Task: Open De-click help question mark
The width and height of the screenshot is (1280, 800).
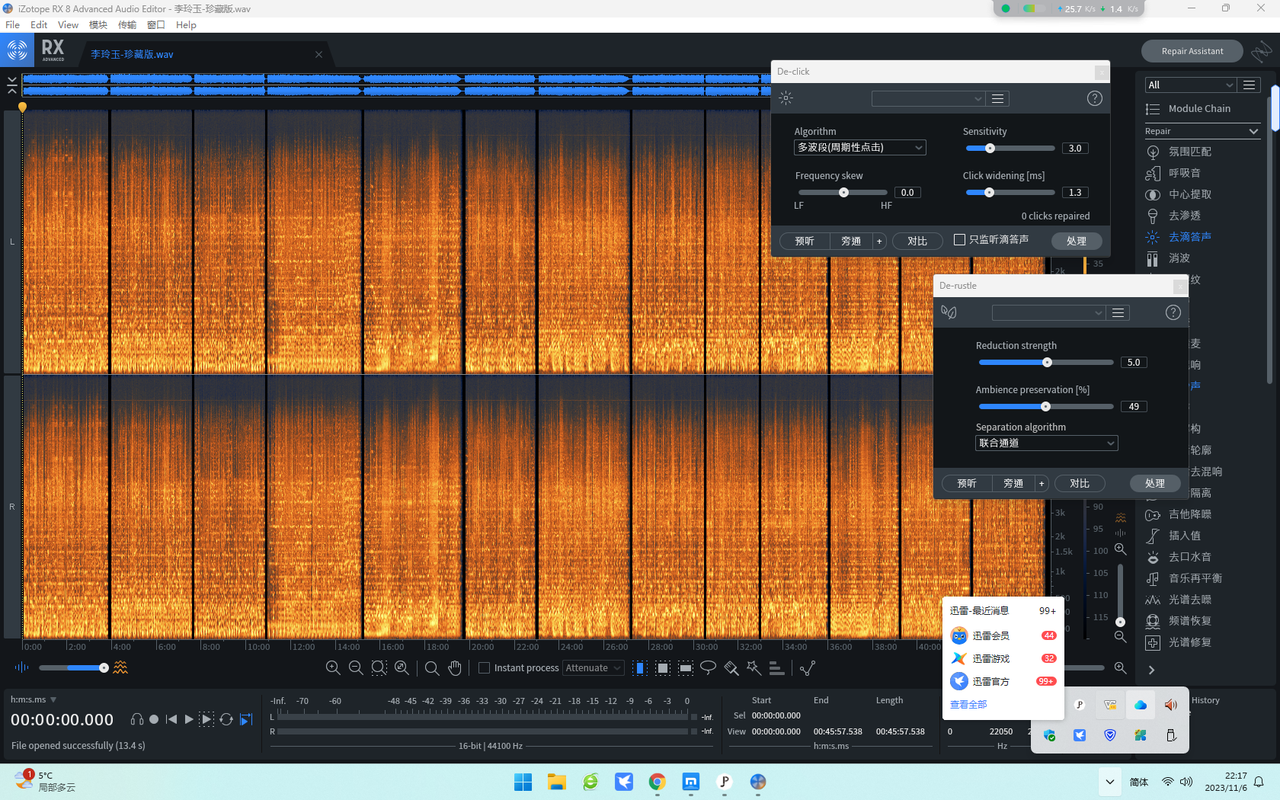Action: [x=1095, y=99]
